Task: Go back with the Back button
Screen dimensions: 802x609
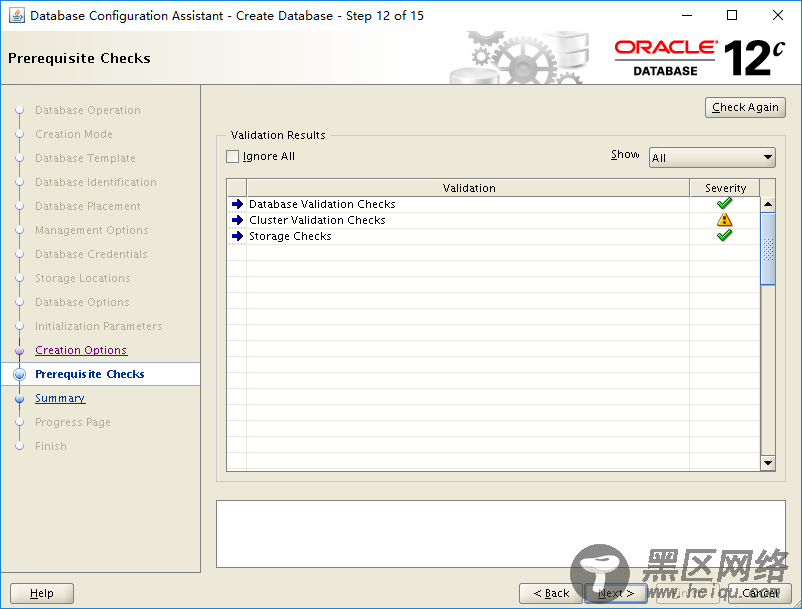Action: click(x=551, y=593)
